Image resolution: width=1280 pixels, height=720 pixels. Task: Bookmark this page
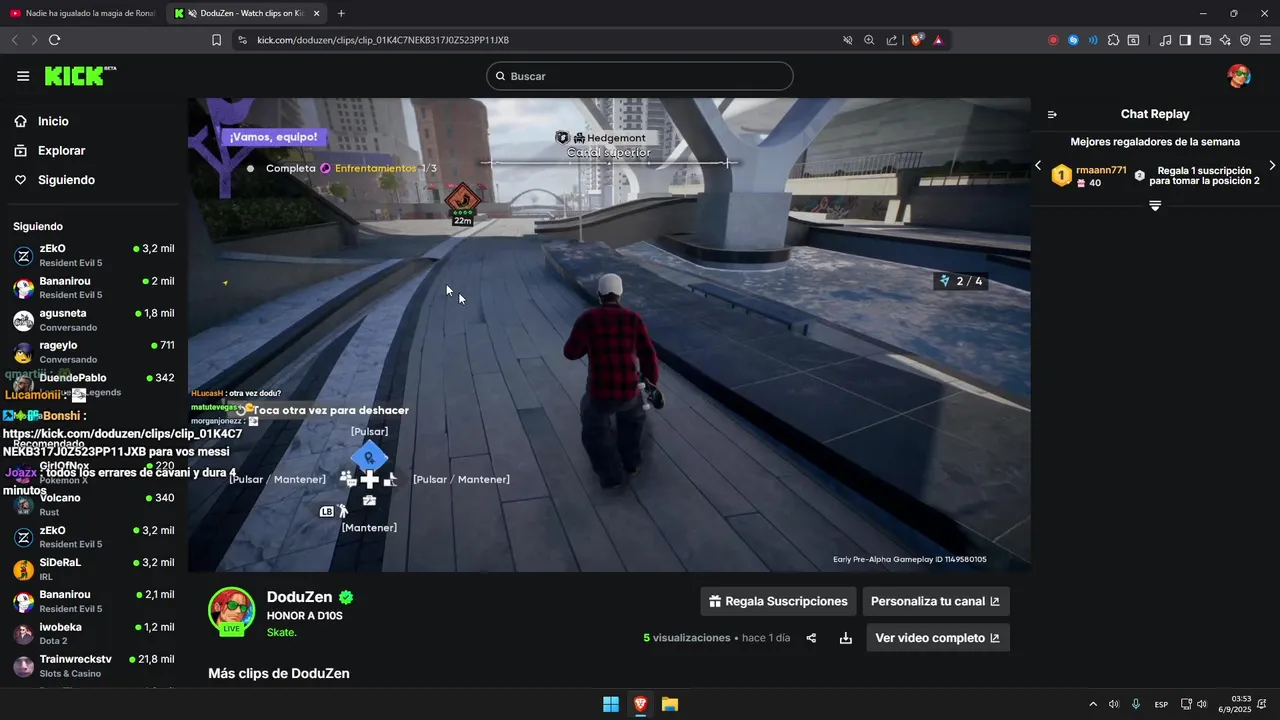point(216,40)
